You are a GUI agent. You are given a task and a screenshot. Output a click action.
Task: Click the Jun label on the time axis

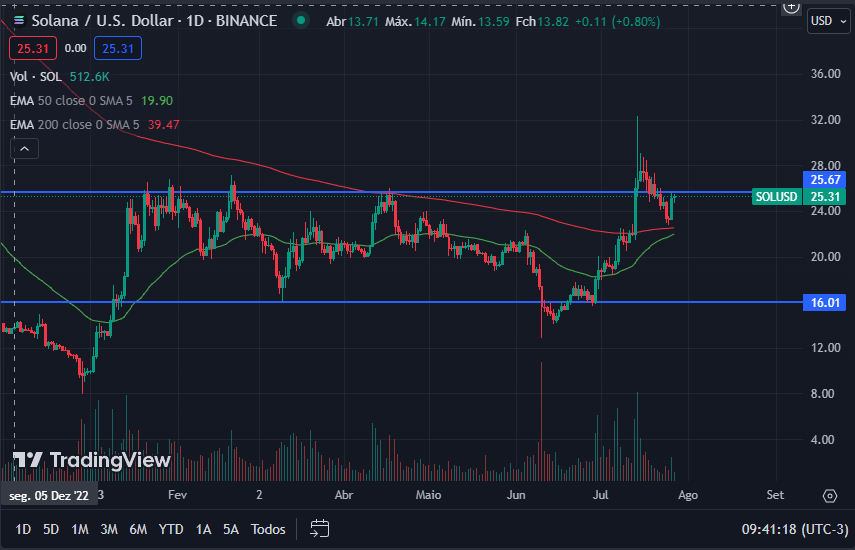tap(516, 495)
